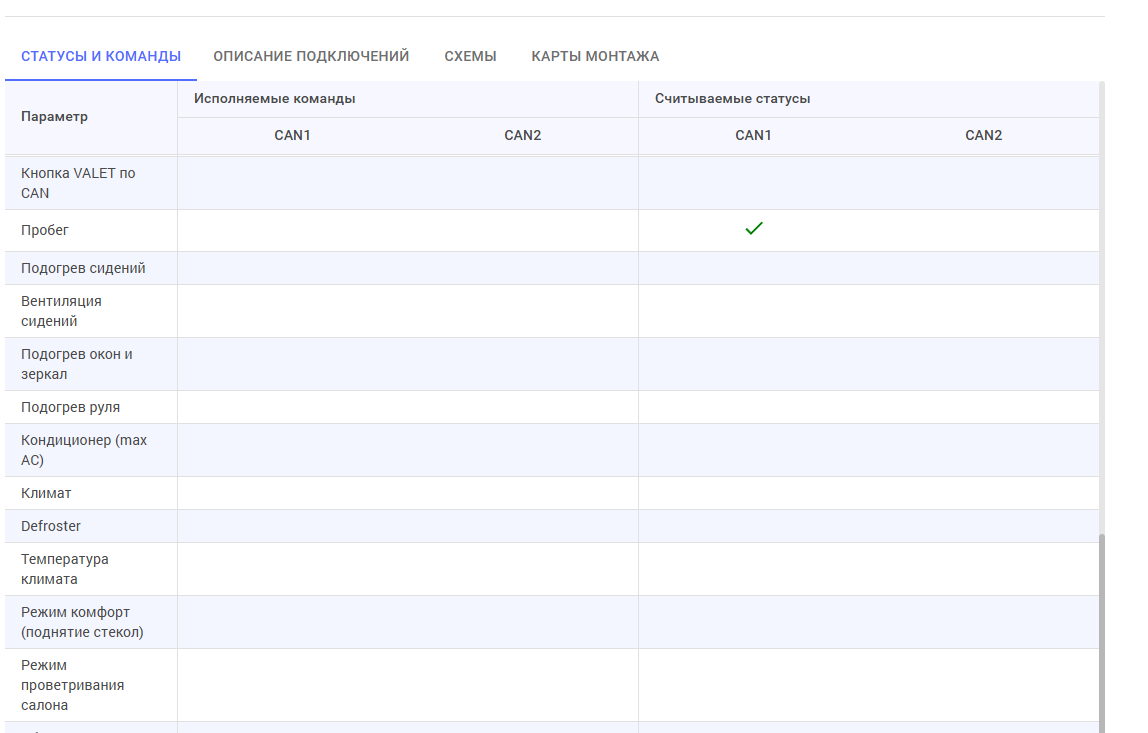Select the Кнопка VALET по CAN row label
This screenshot has height=733, width=1148.
point(78,183)
